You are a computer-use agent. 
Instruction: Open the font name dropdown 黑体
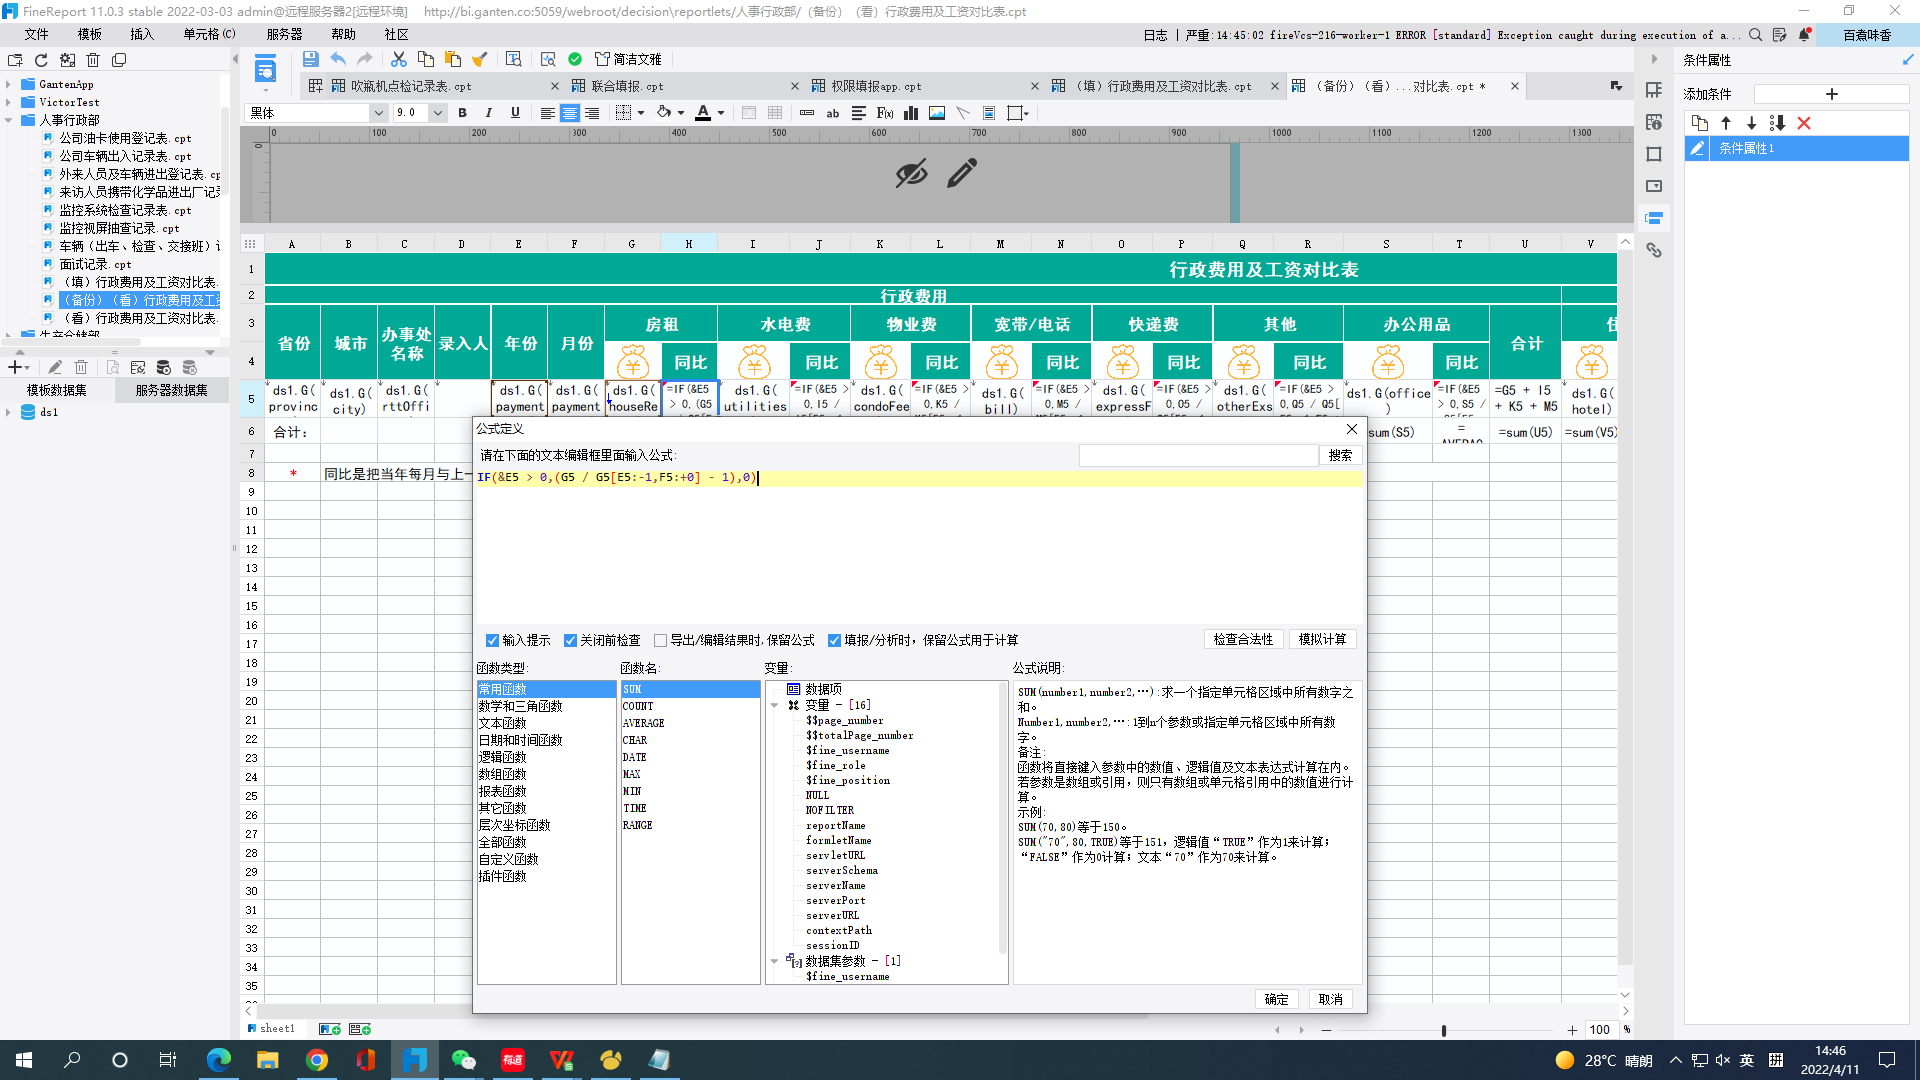tap(378, 113)
